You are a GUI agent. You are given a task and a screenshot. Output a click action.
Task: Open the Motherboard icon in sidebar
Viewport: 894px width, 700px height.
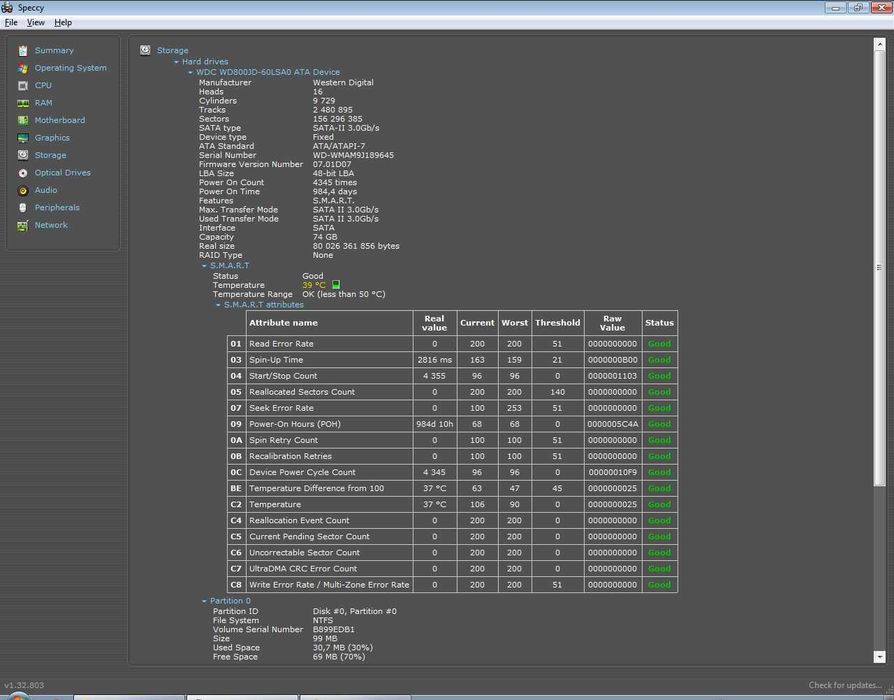click(23, 120)
